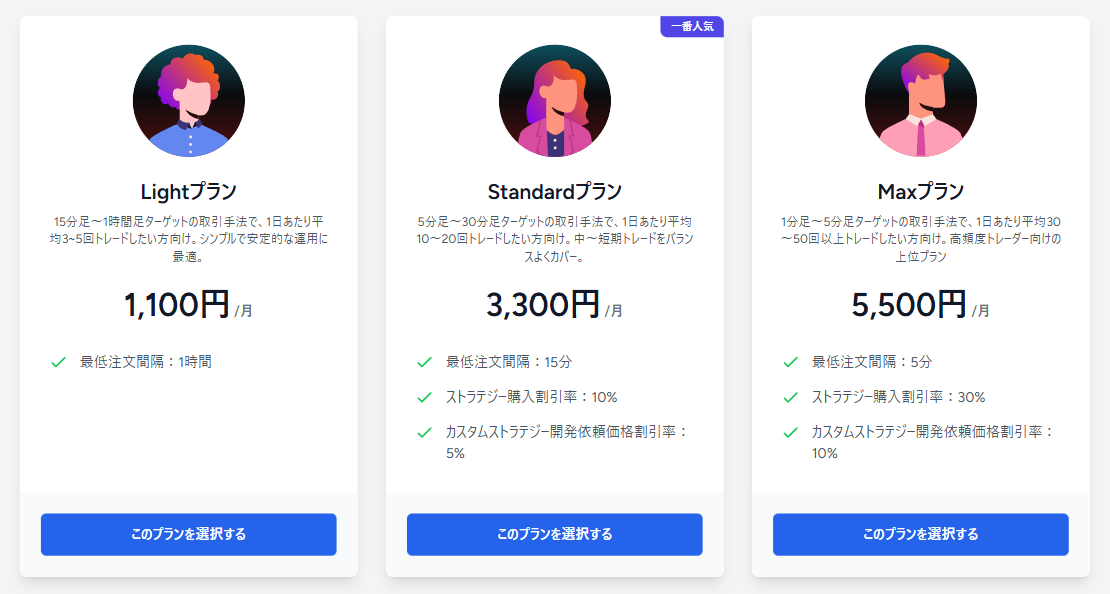The height and width of the screenshot is (594, 1110).
Task: Select the Maxプラン with このプランを選択する
Action: 920,534
